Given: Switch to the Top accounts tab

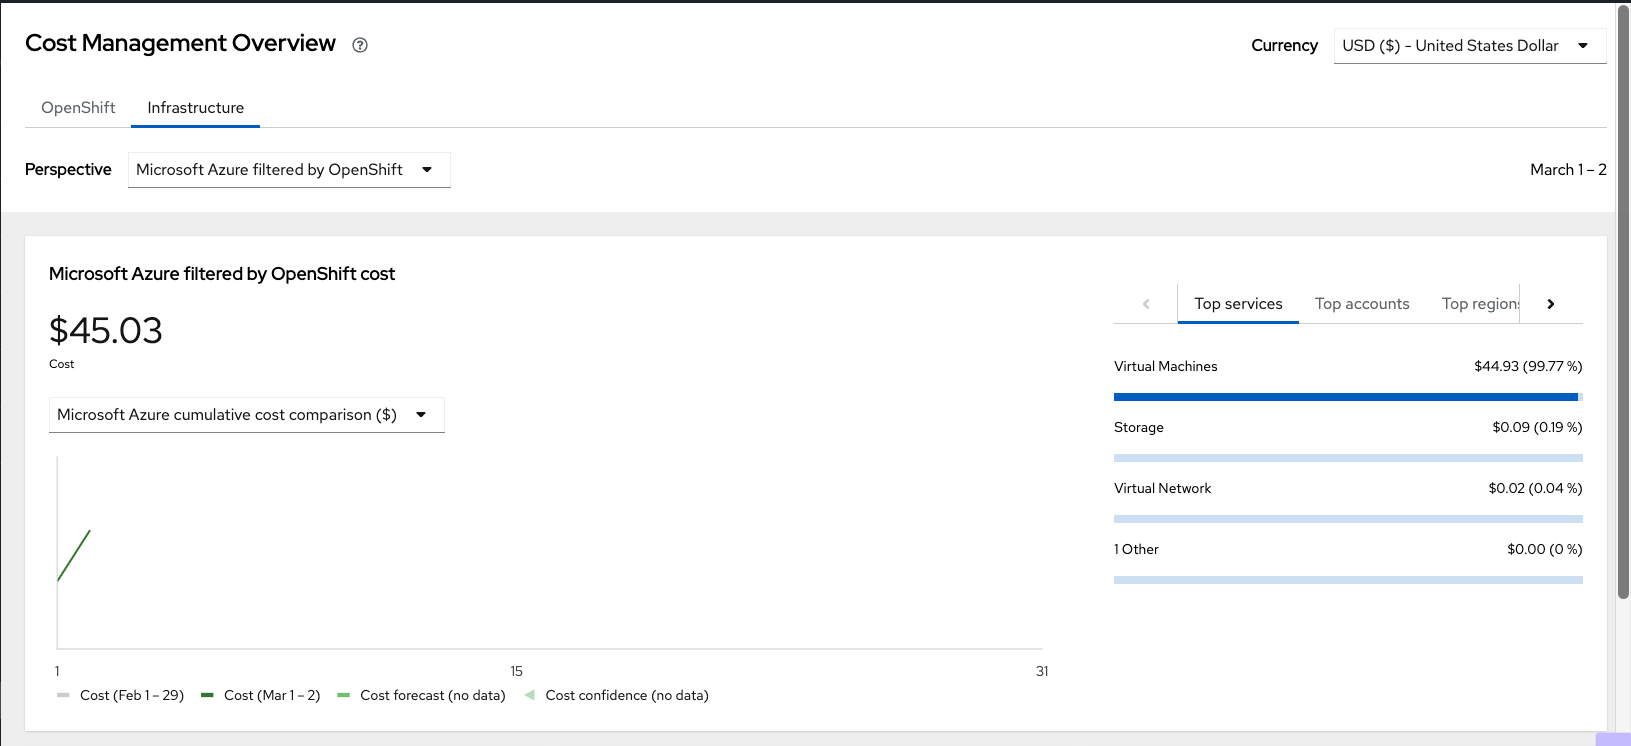Looking at the screenshot, I should pos(1362,304).
